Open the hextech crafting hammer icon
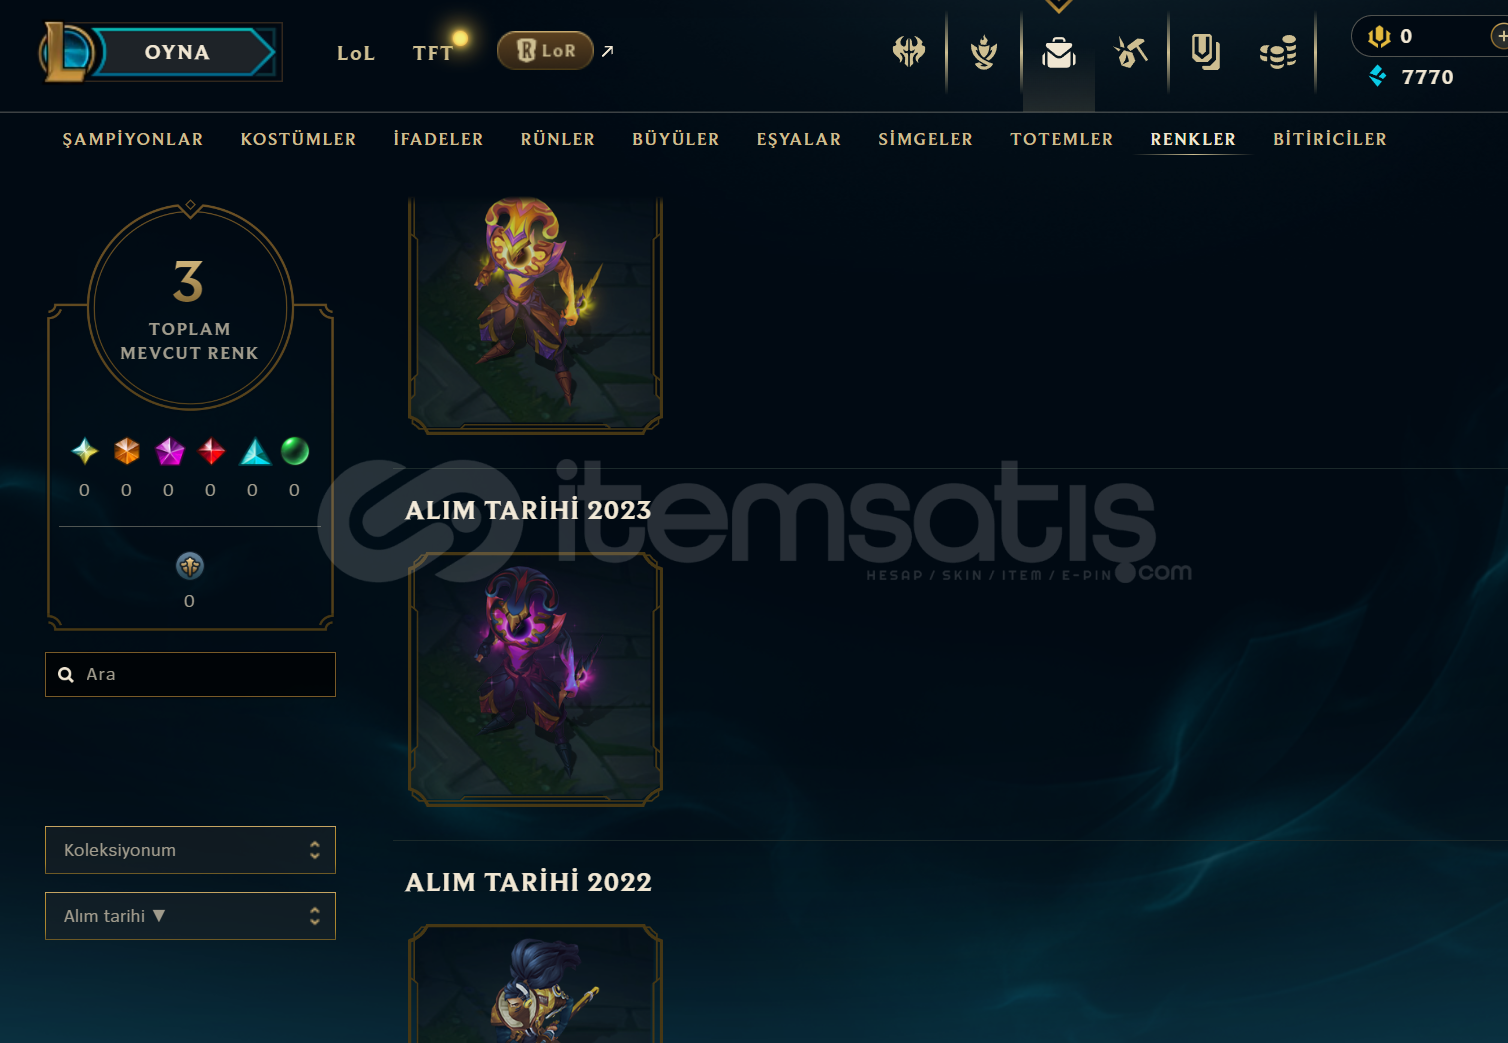This screenshot has height=1043, width=1508. 1131,51
